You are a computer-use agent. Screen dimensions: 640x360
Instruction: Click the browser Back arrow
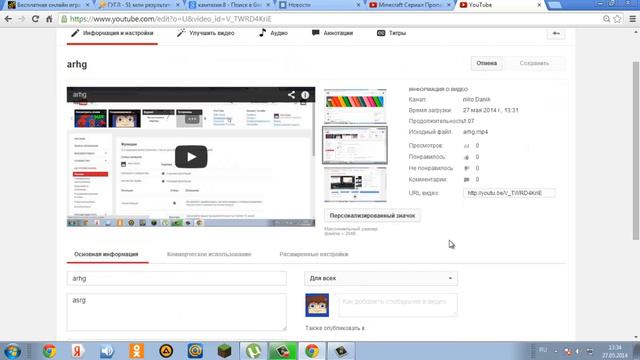click(x=8, y=19)
